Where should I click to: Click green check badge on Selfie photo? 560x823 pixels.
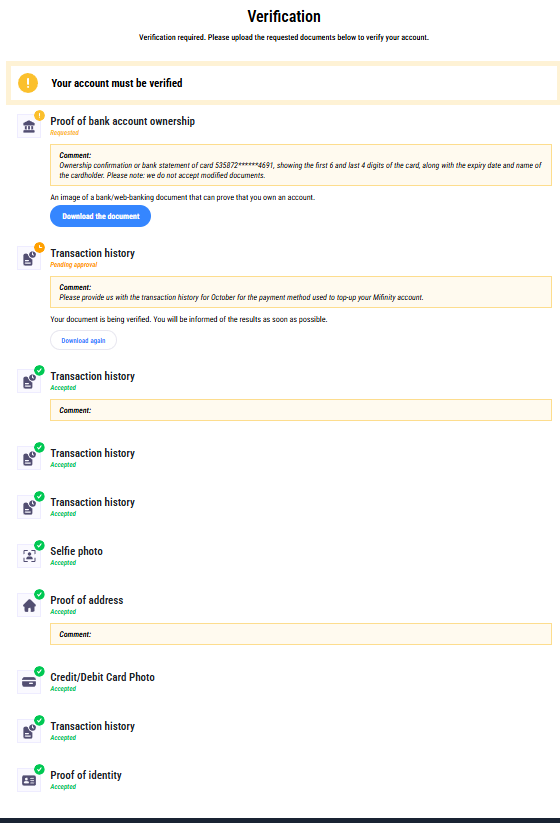39,545
